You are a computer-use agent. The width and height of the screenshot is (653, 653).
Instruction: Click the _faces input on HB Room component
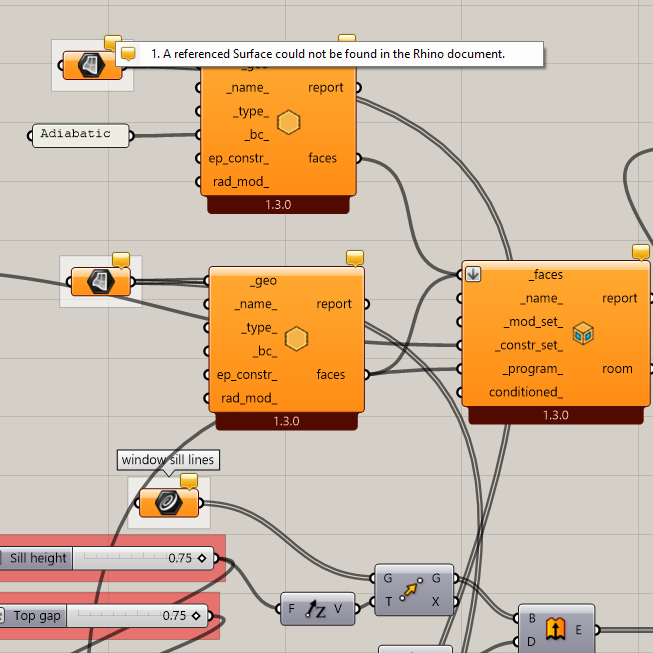click(546, 275)
